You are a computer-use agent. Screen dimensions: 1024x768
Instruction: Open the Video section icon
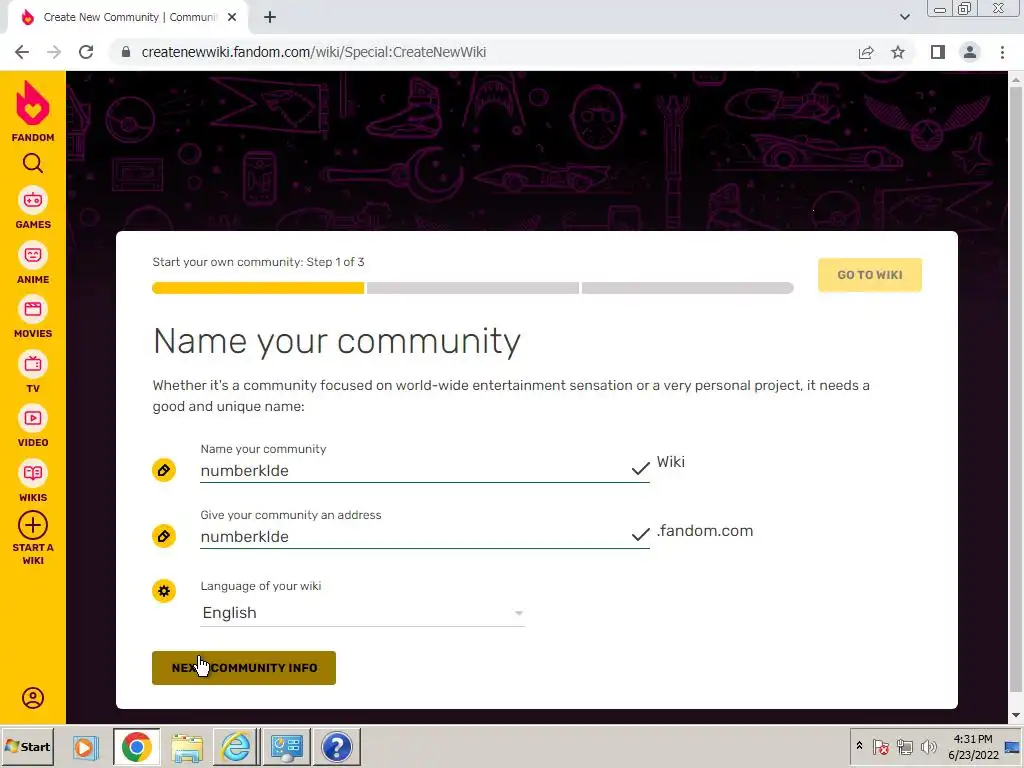coord(33,419)
